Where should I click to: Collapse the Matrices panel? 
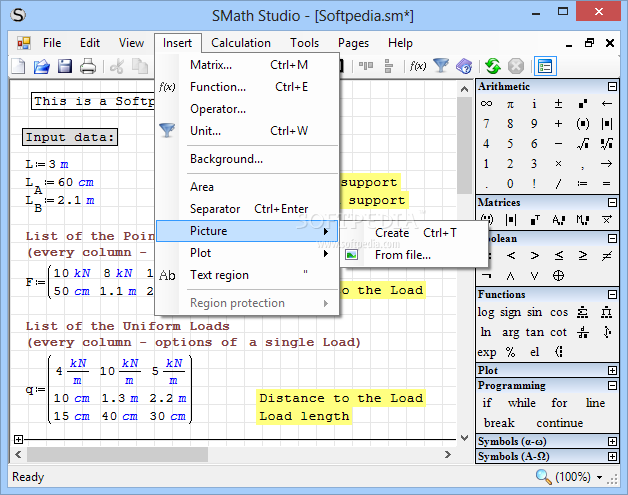[612, 202]
